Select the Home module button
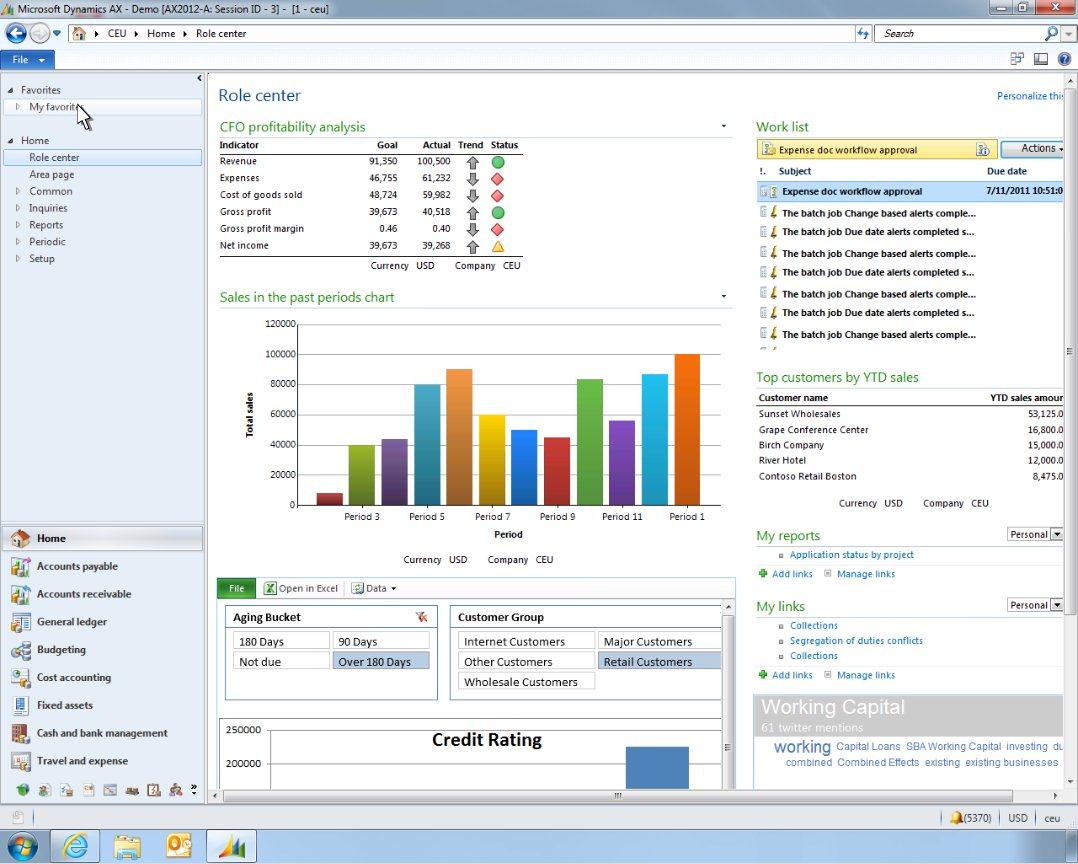 (x=102, y=538)
